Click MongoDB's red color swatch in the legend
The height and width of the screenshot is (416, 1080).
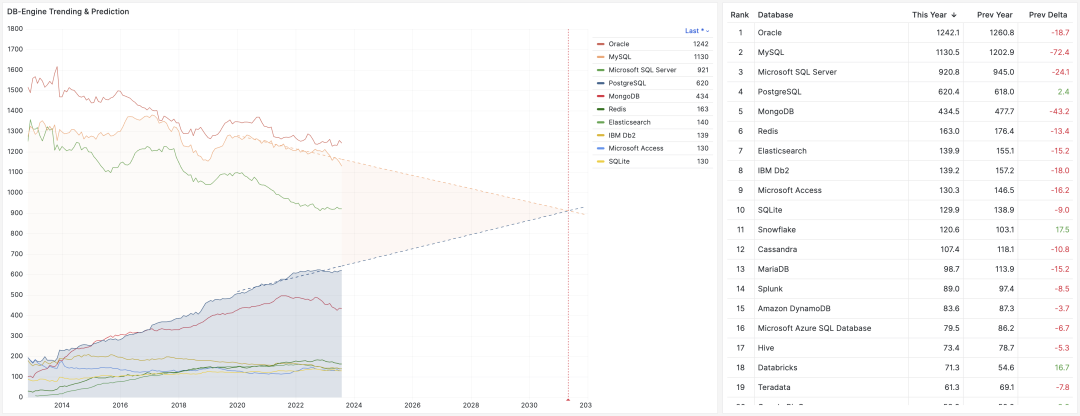pos(600,96)
